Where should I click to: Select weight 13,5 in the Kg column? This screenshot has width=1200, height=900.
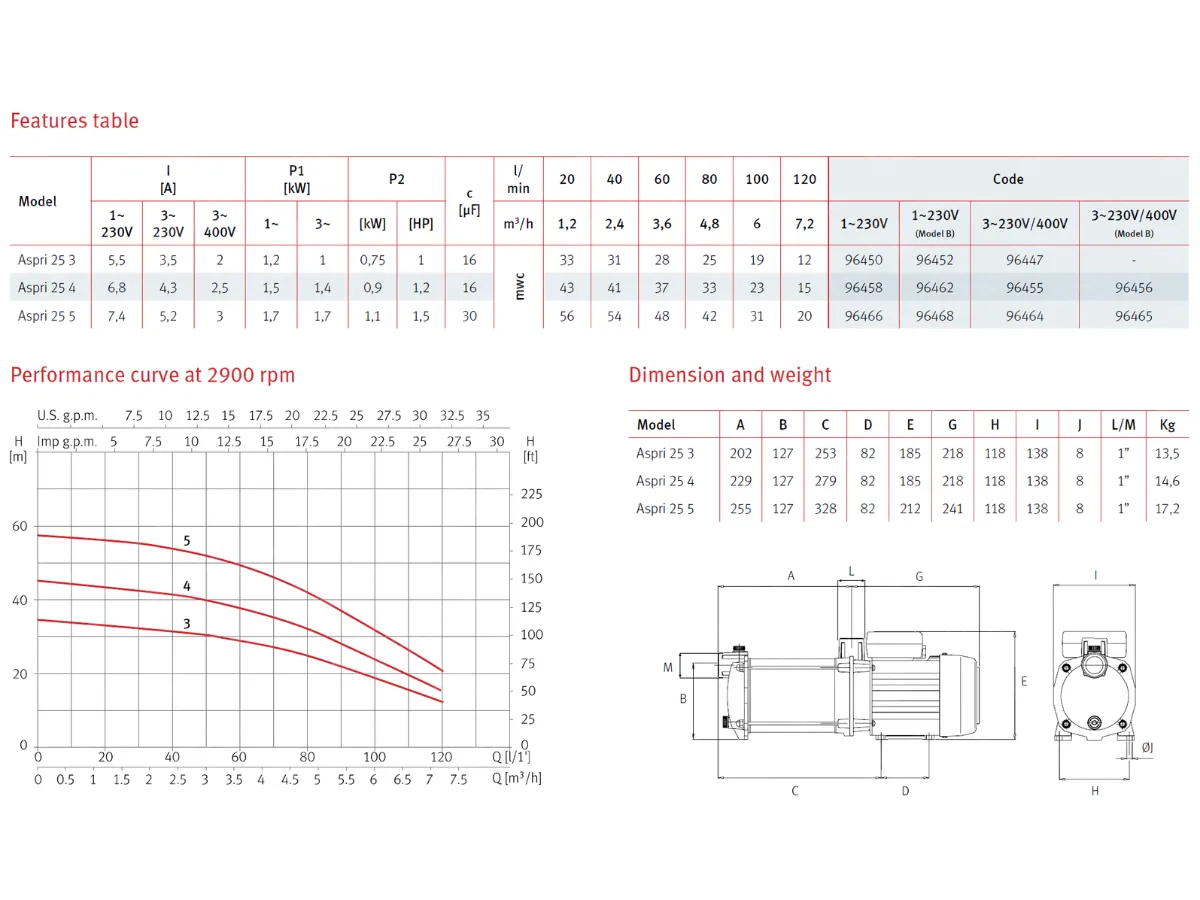click(x=1167, y=453)
